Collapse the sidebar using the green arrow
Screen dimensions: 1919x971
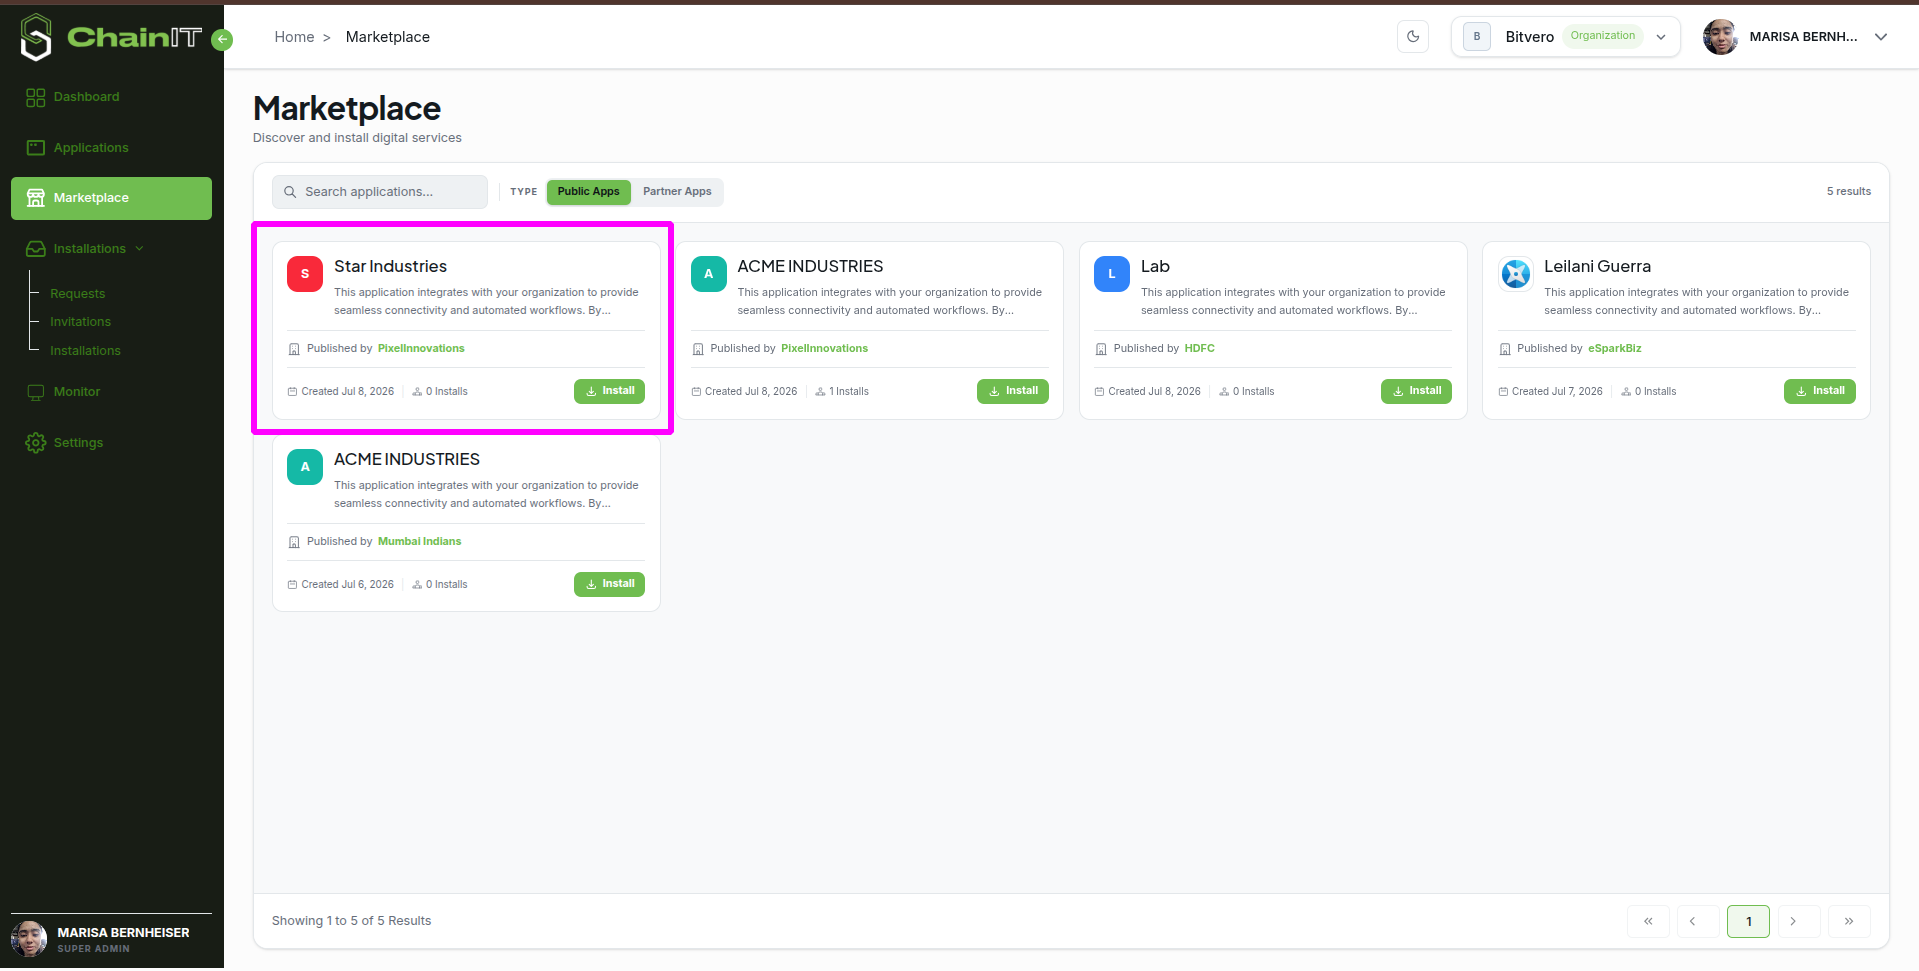tap(223, 39)
